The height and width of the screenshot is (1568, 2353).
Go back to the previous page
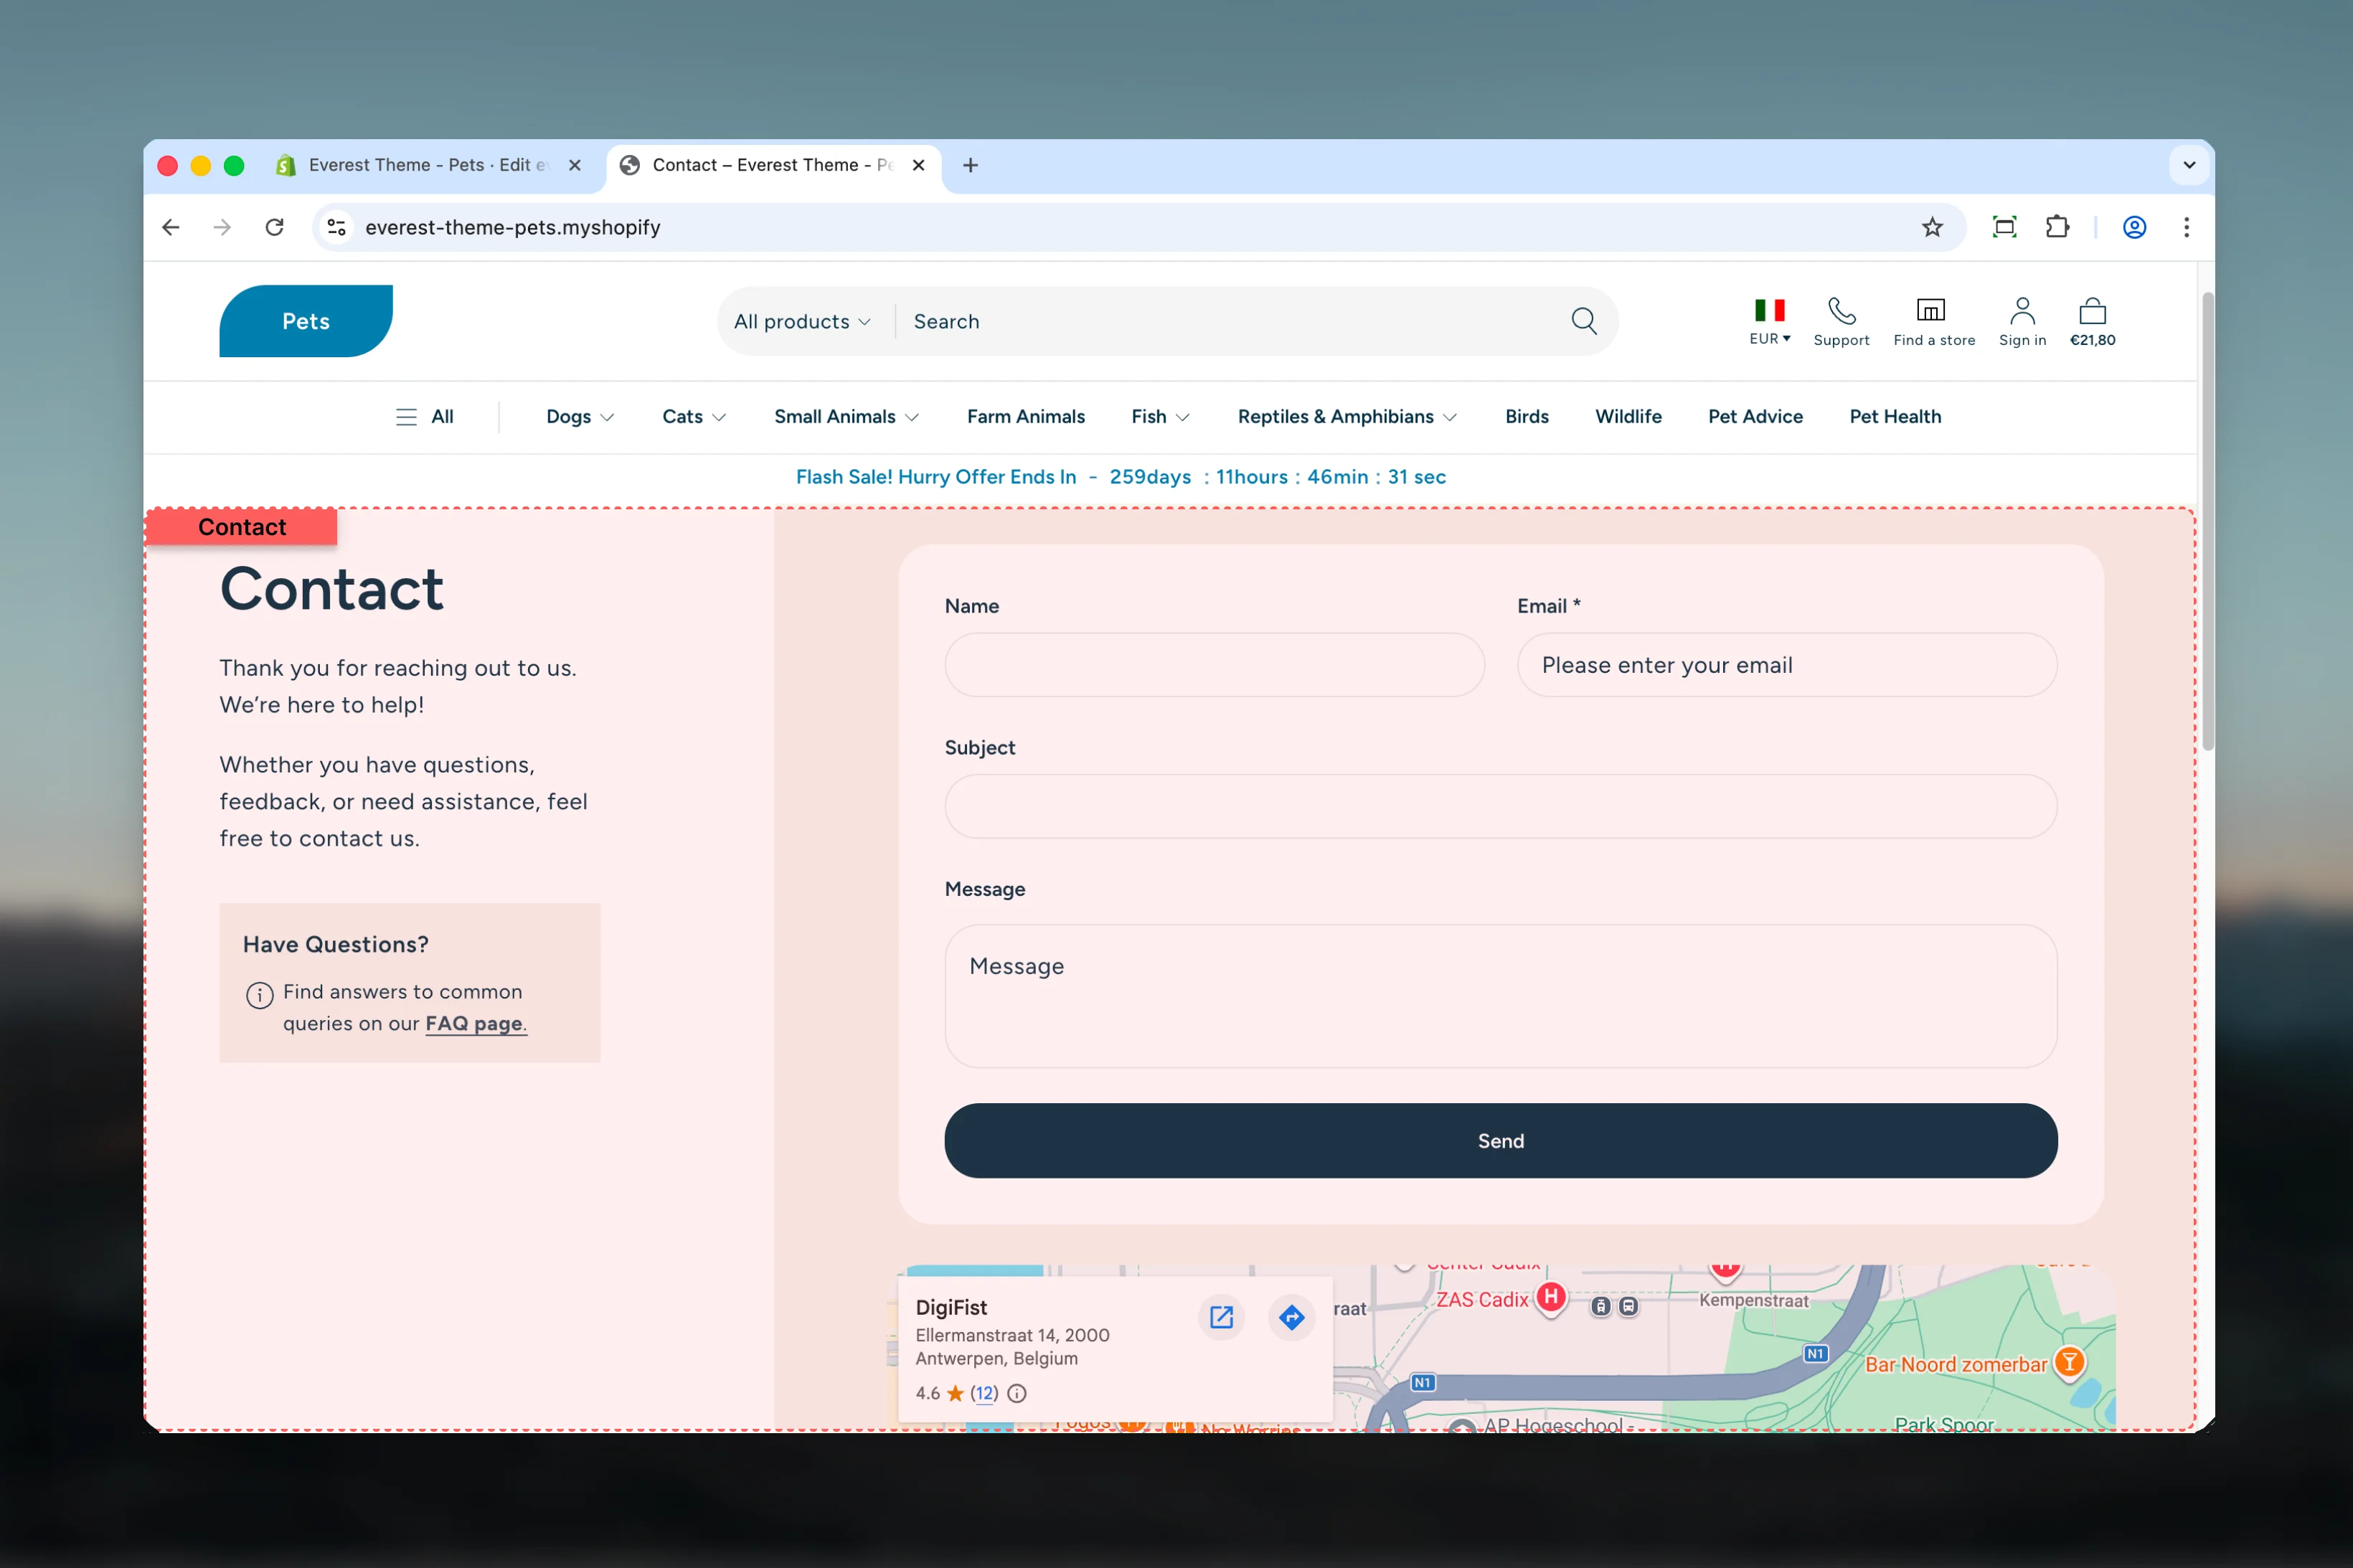[x=171, y=227]
